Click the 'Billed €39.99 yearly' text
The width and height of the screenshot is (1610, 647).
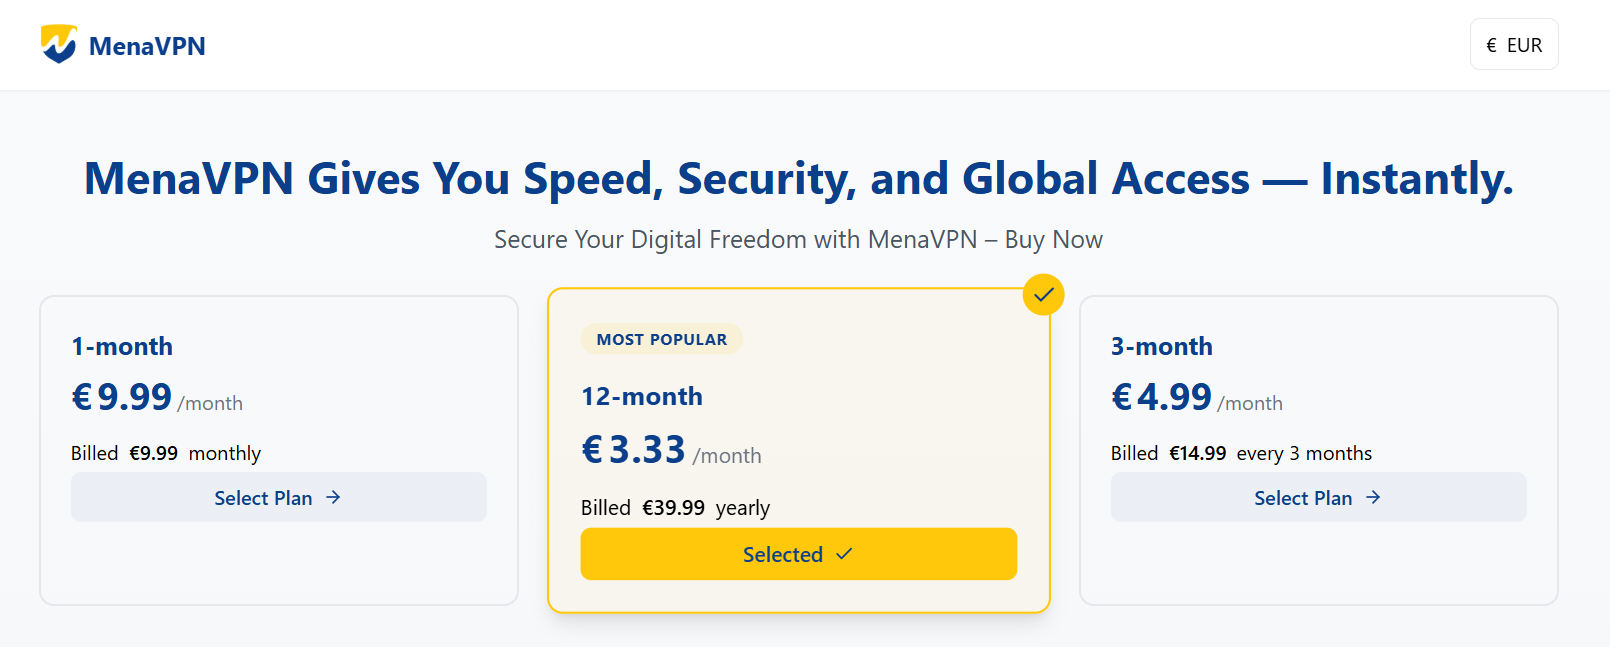click(675, 508)
